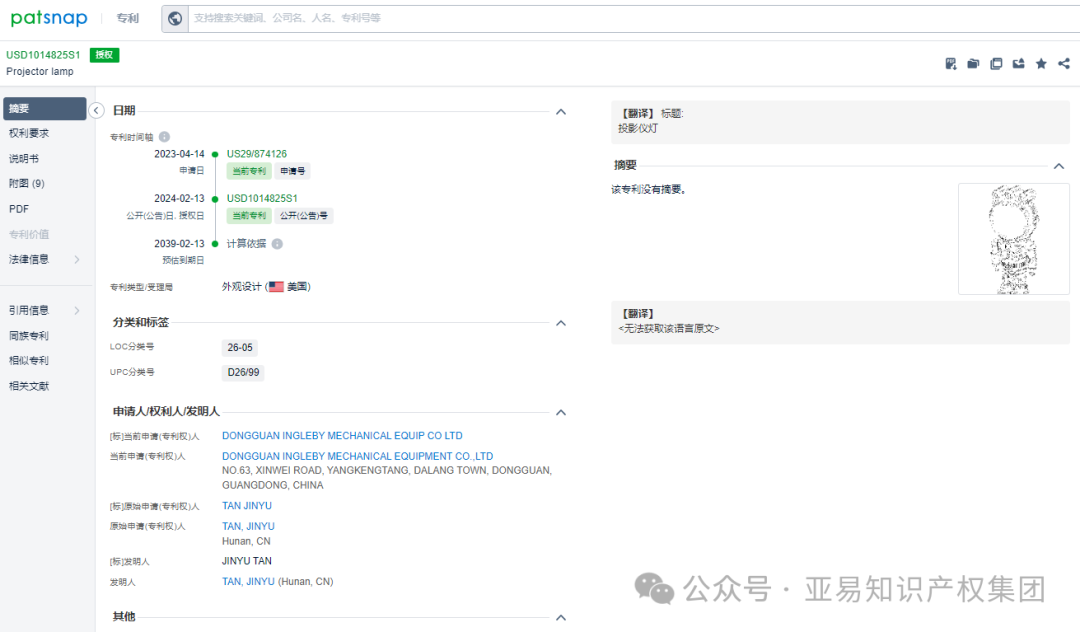This screenshot has height=632, width=1080.
Task: Click the 专利 label next to the logo
Action: [x=127, y=19]
